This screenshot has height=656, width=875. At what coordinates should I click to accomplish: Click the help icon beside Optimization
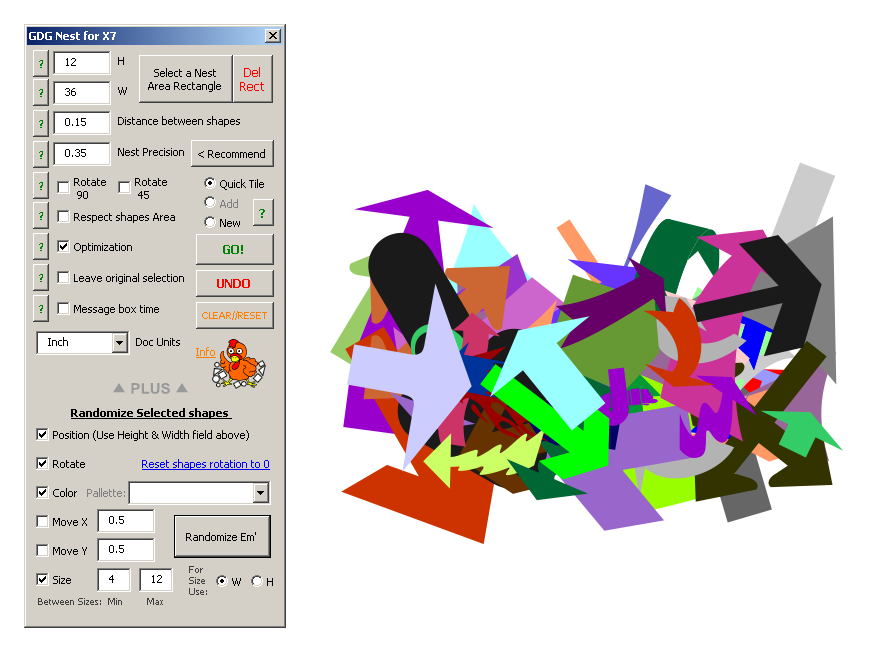tap(41, 247)
